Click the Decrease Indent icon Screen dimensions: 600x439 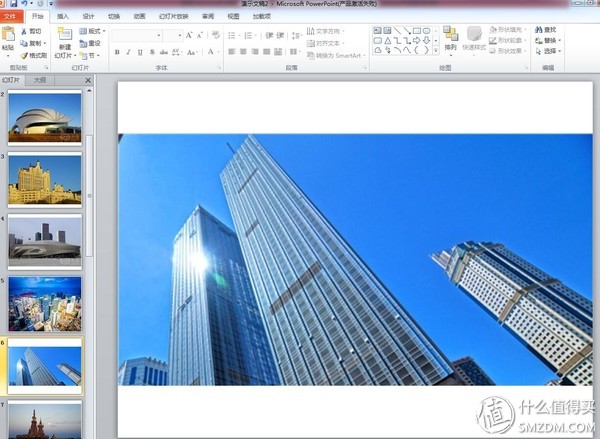pyautogui.click(x=269, y=35)
